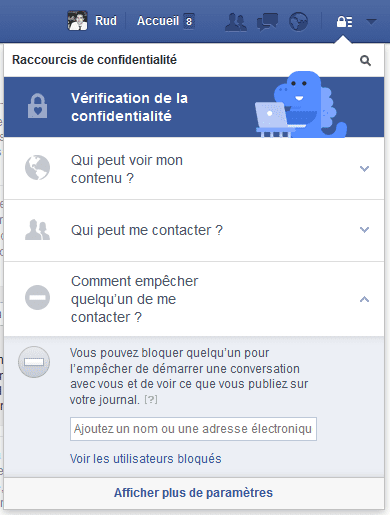Collapse 'Comment empêcher quelqu'un de me contacter ?' chevron

(364, 299)
